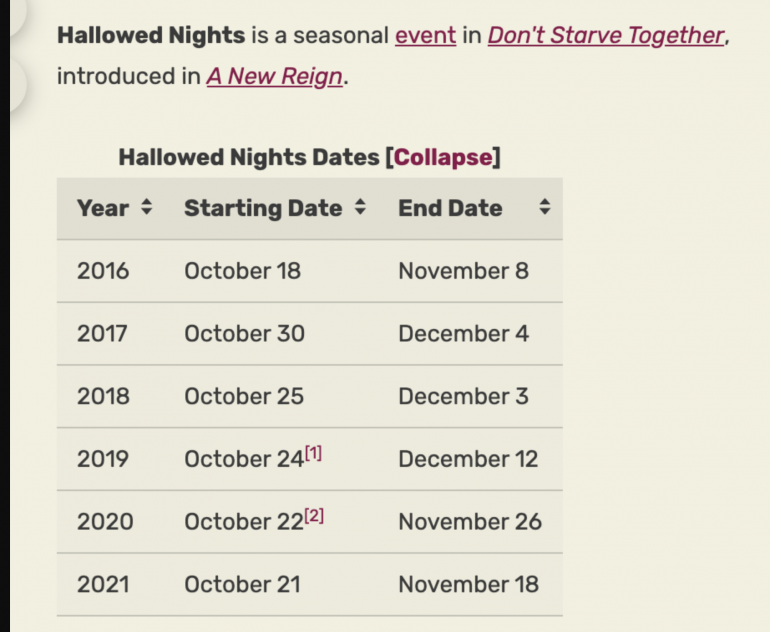This screenshot has height=632, width=770.
Task: Click the 2016 year cell
Action: tap(103, 271)
